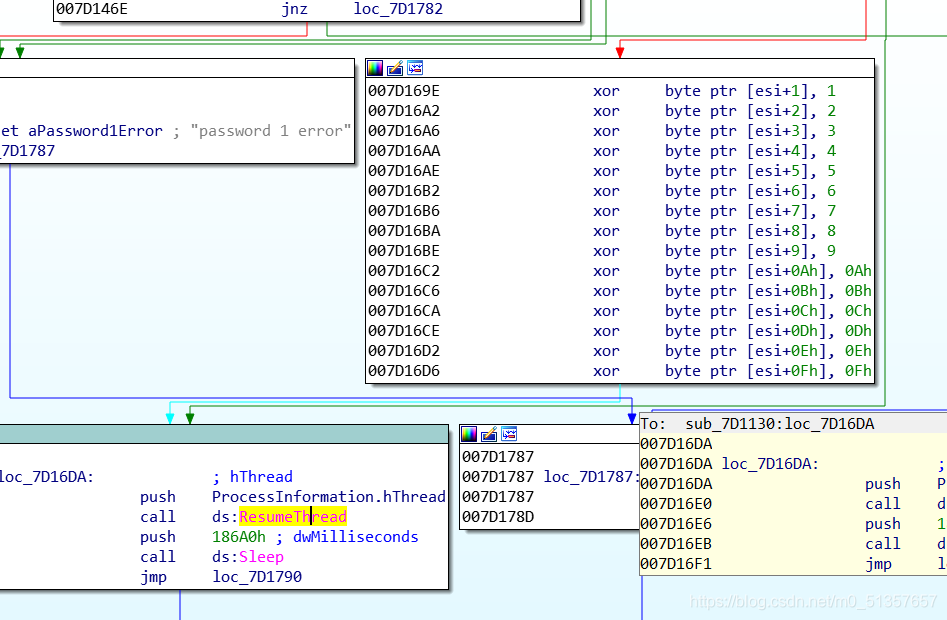The width and height of the screenshot is (947, 620).
Task: Select the ProcessInformation.hThread operand
Action: (x=329, y=497)
